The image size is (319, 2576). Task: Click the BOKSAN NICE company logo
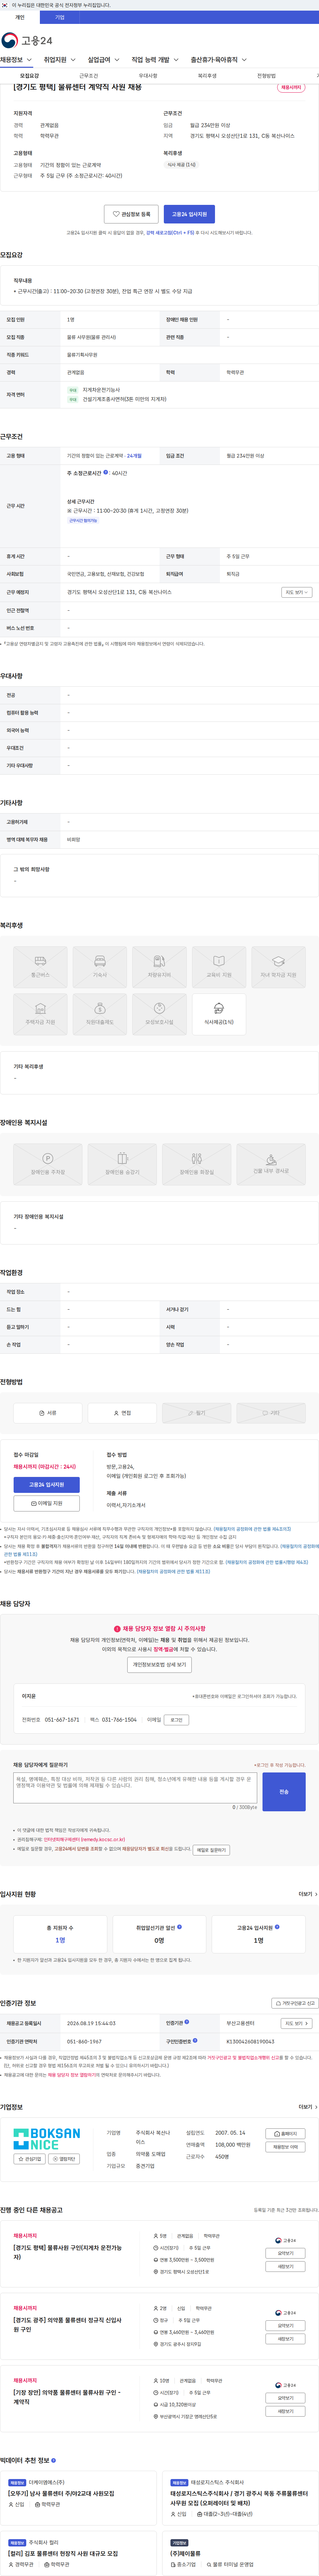[x=47, y=2139]
